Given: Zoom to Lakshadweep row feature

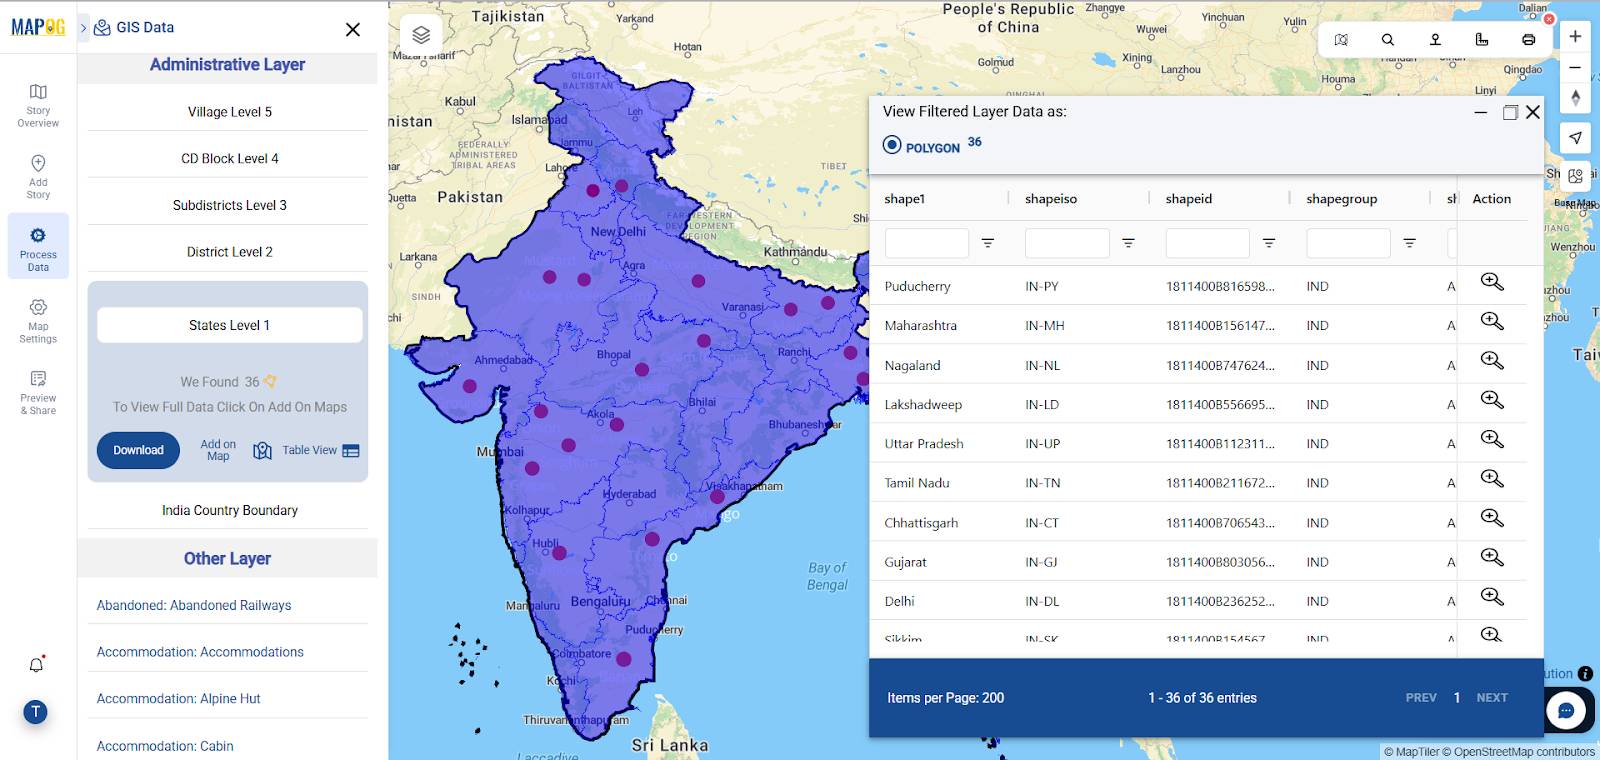Looking at the screenshot, I should 1492,400.
